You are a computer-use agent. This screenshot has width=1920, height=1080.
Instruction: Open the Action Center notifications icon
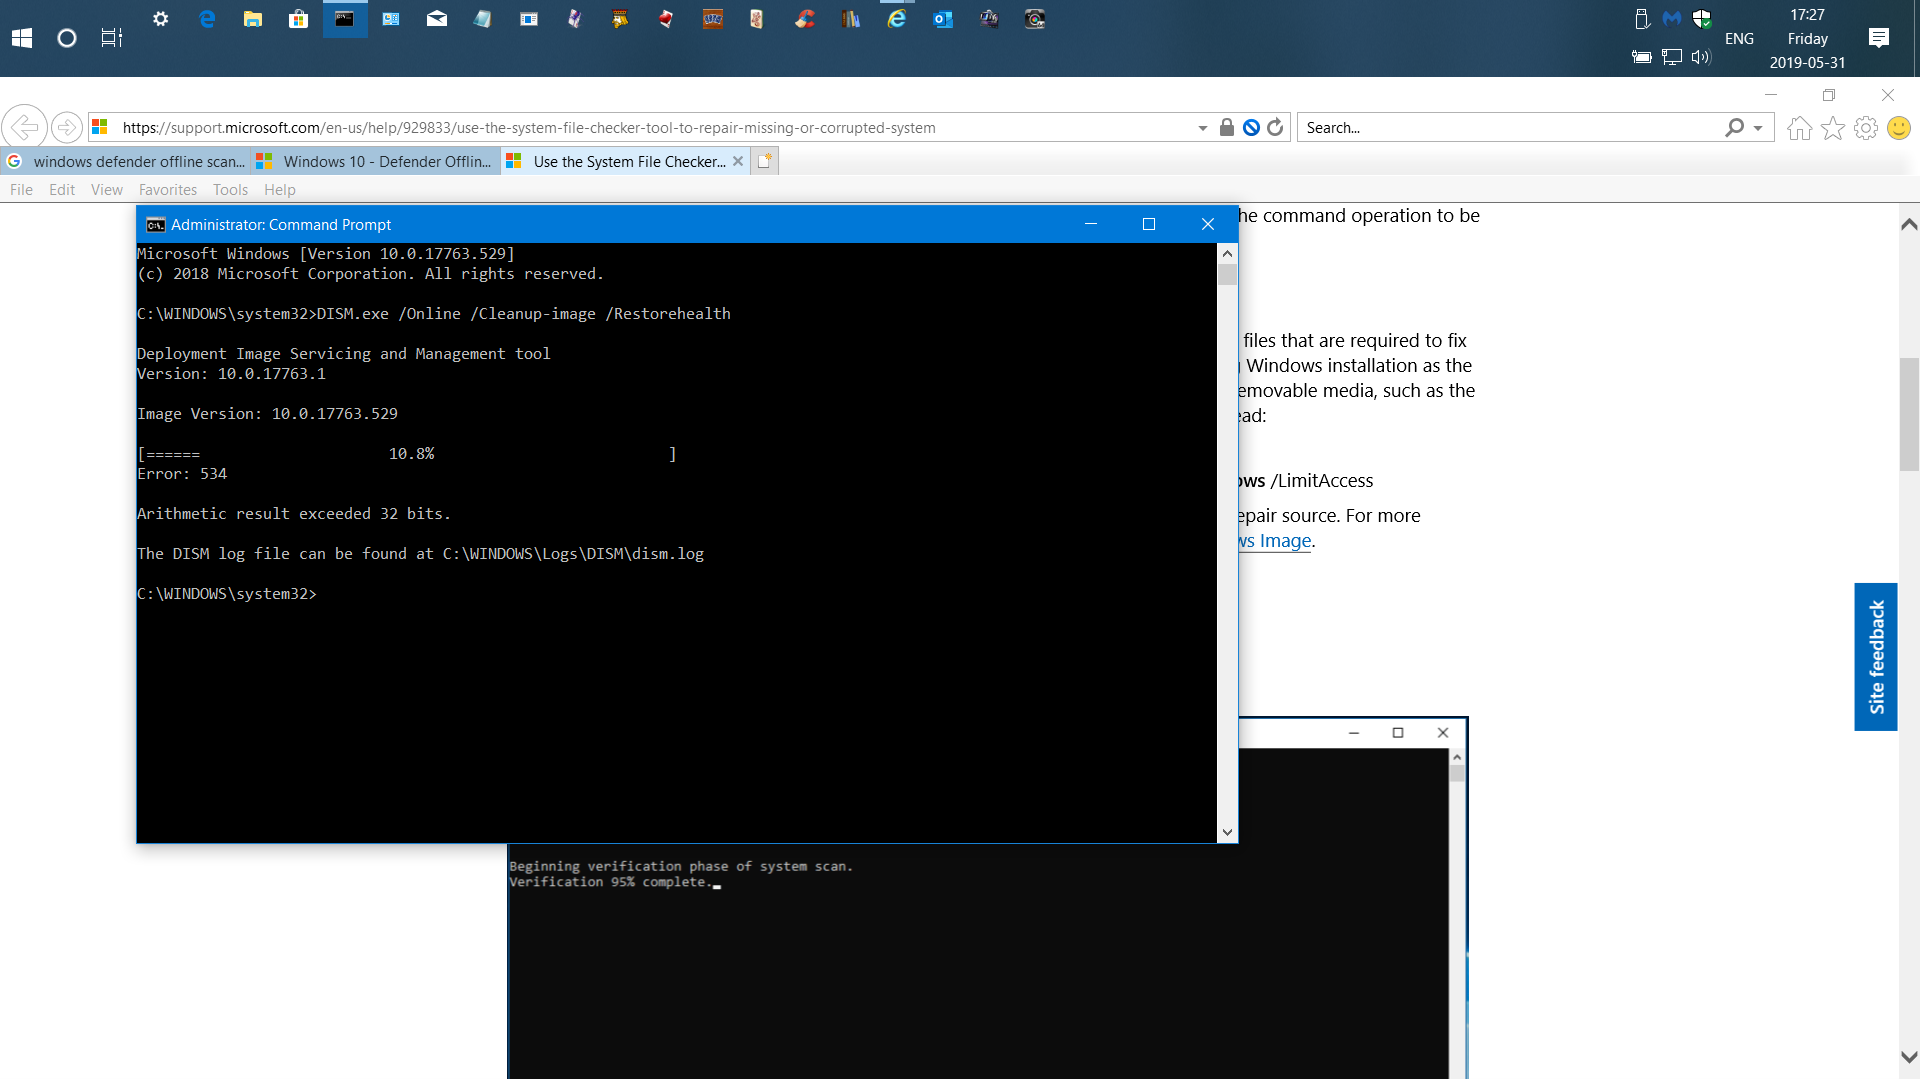point(1879,38)
